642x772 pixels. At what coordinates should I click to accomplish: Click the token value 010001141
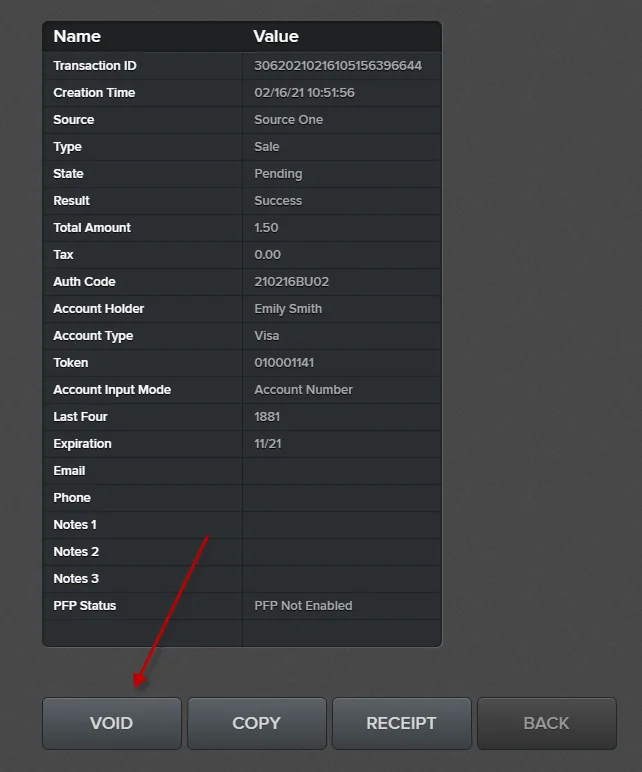pos(284,363)
